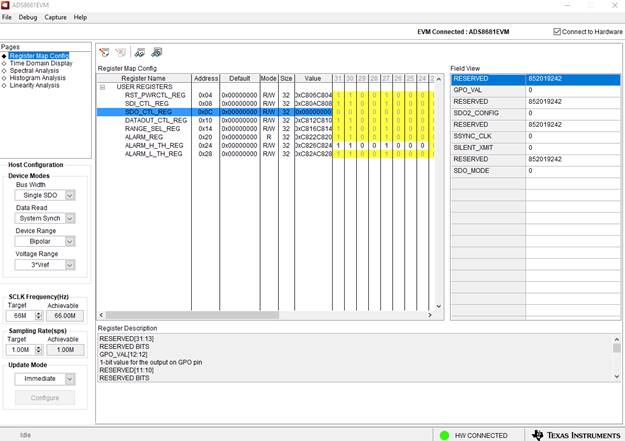Click the Sampling Rate achievable 1.00M field
The width and height of the screenshot is (625, 441).
tap(65, 350)
